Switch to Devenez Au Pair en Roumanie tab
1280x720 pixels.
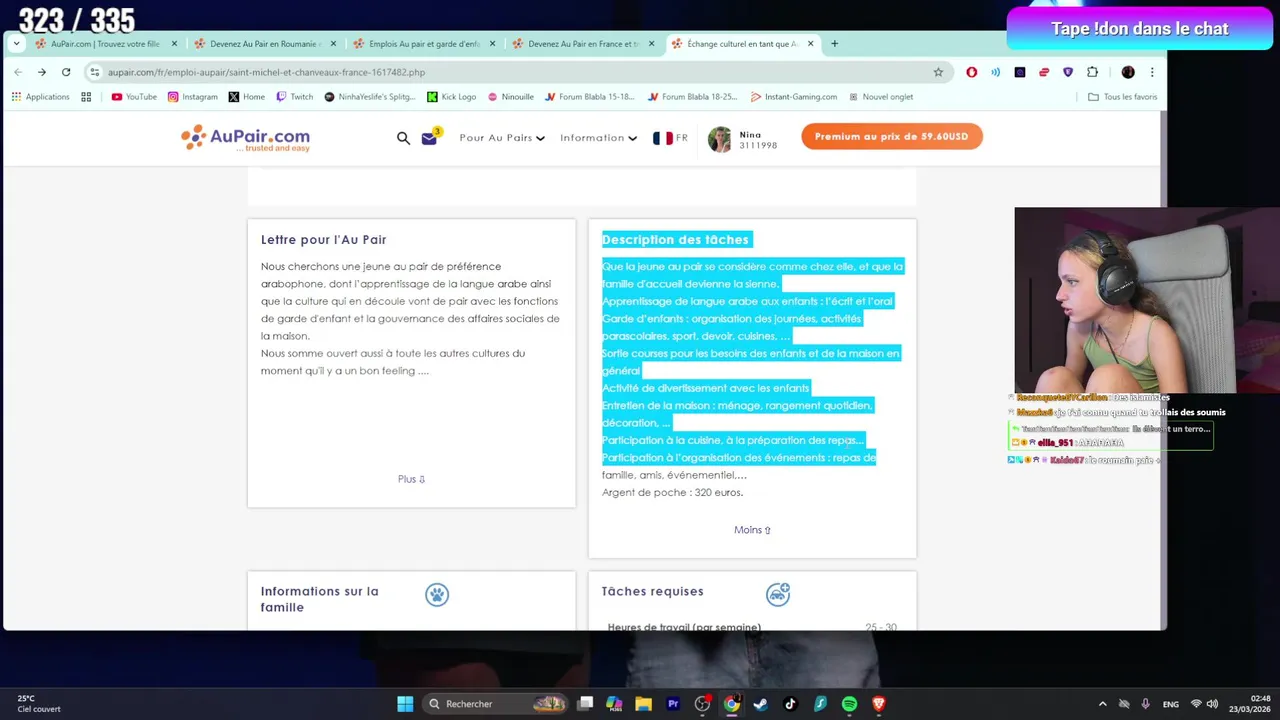click(264, 44)
